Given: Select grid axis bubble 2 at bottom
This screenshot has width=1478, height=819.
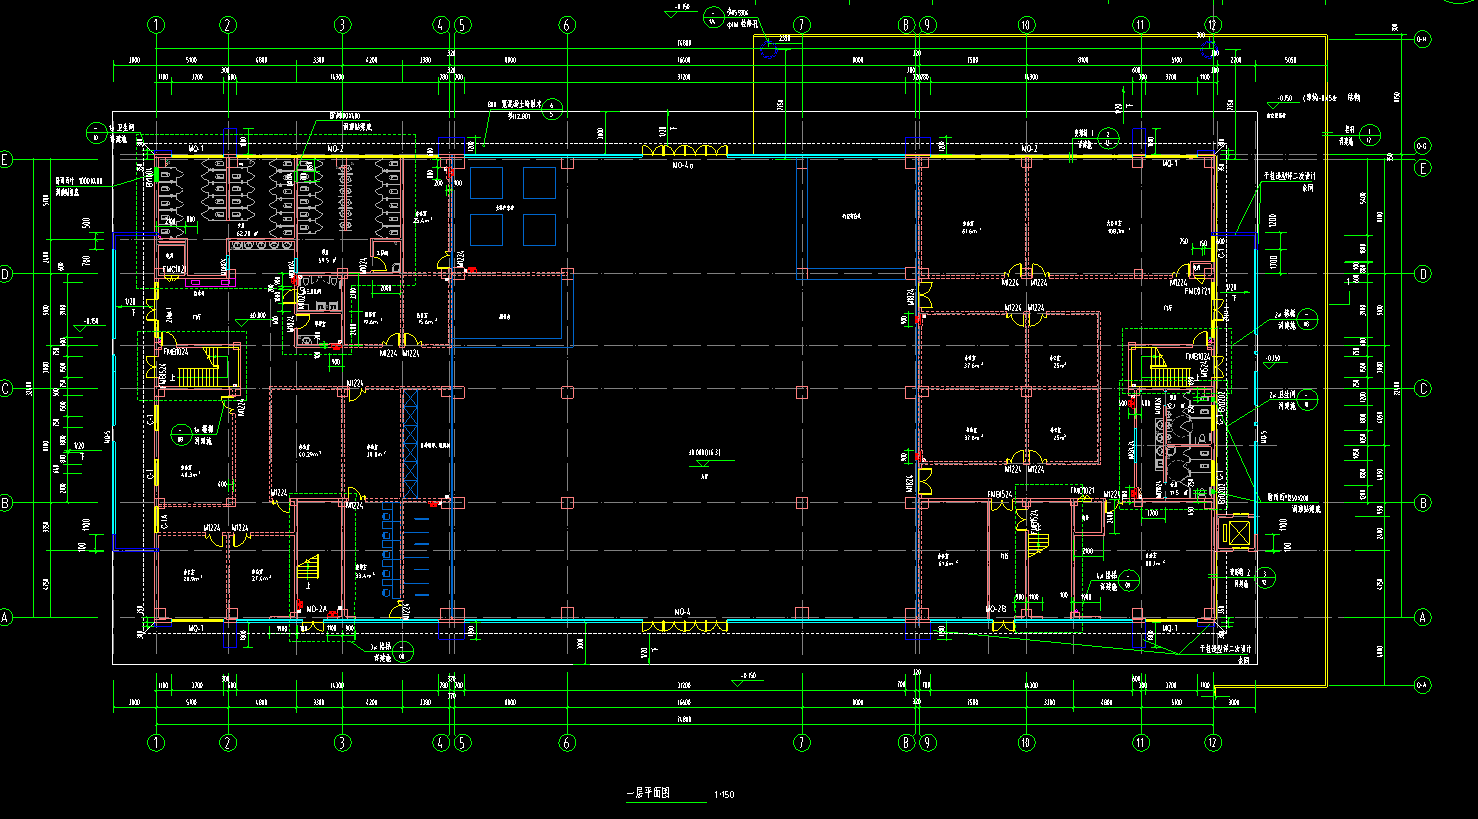Looking at the screenshot, I should [228, 743].
